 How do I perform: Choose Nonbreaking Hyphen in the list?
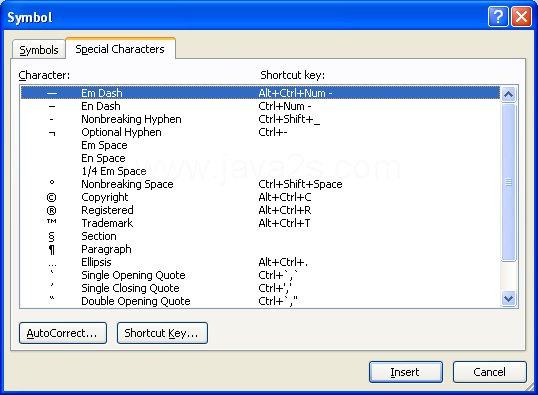coord(260,119)
